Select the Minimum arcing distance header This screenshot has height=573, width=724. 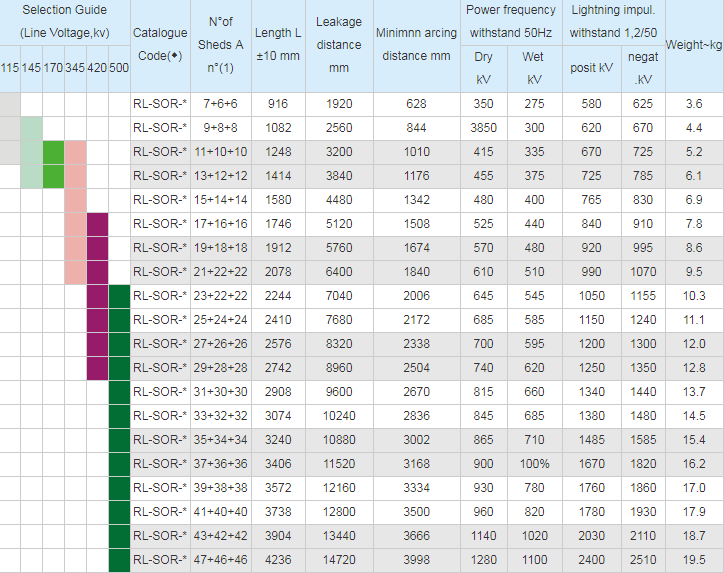(x=416, y=46)
